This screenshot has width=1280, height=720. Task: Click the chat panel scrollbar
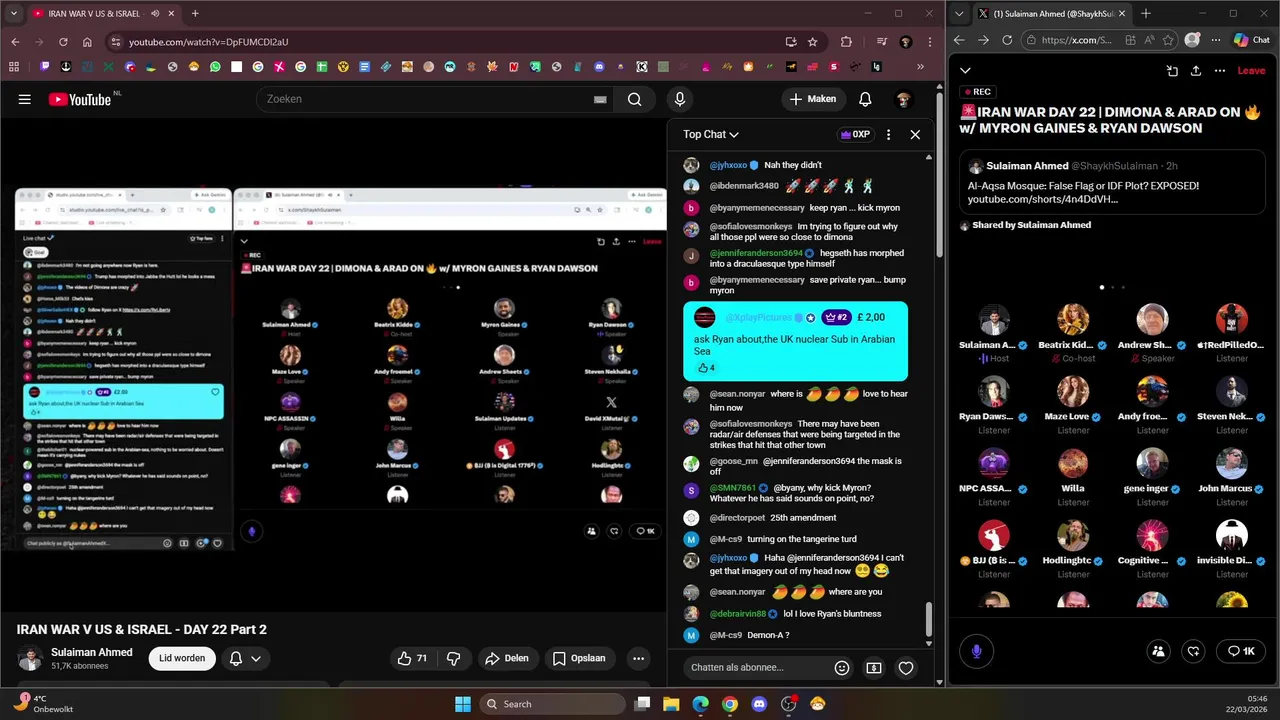pyautogui.click(x=928, y=619)
